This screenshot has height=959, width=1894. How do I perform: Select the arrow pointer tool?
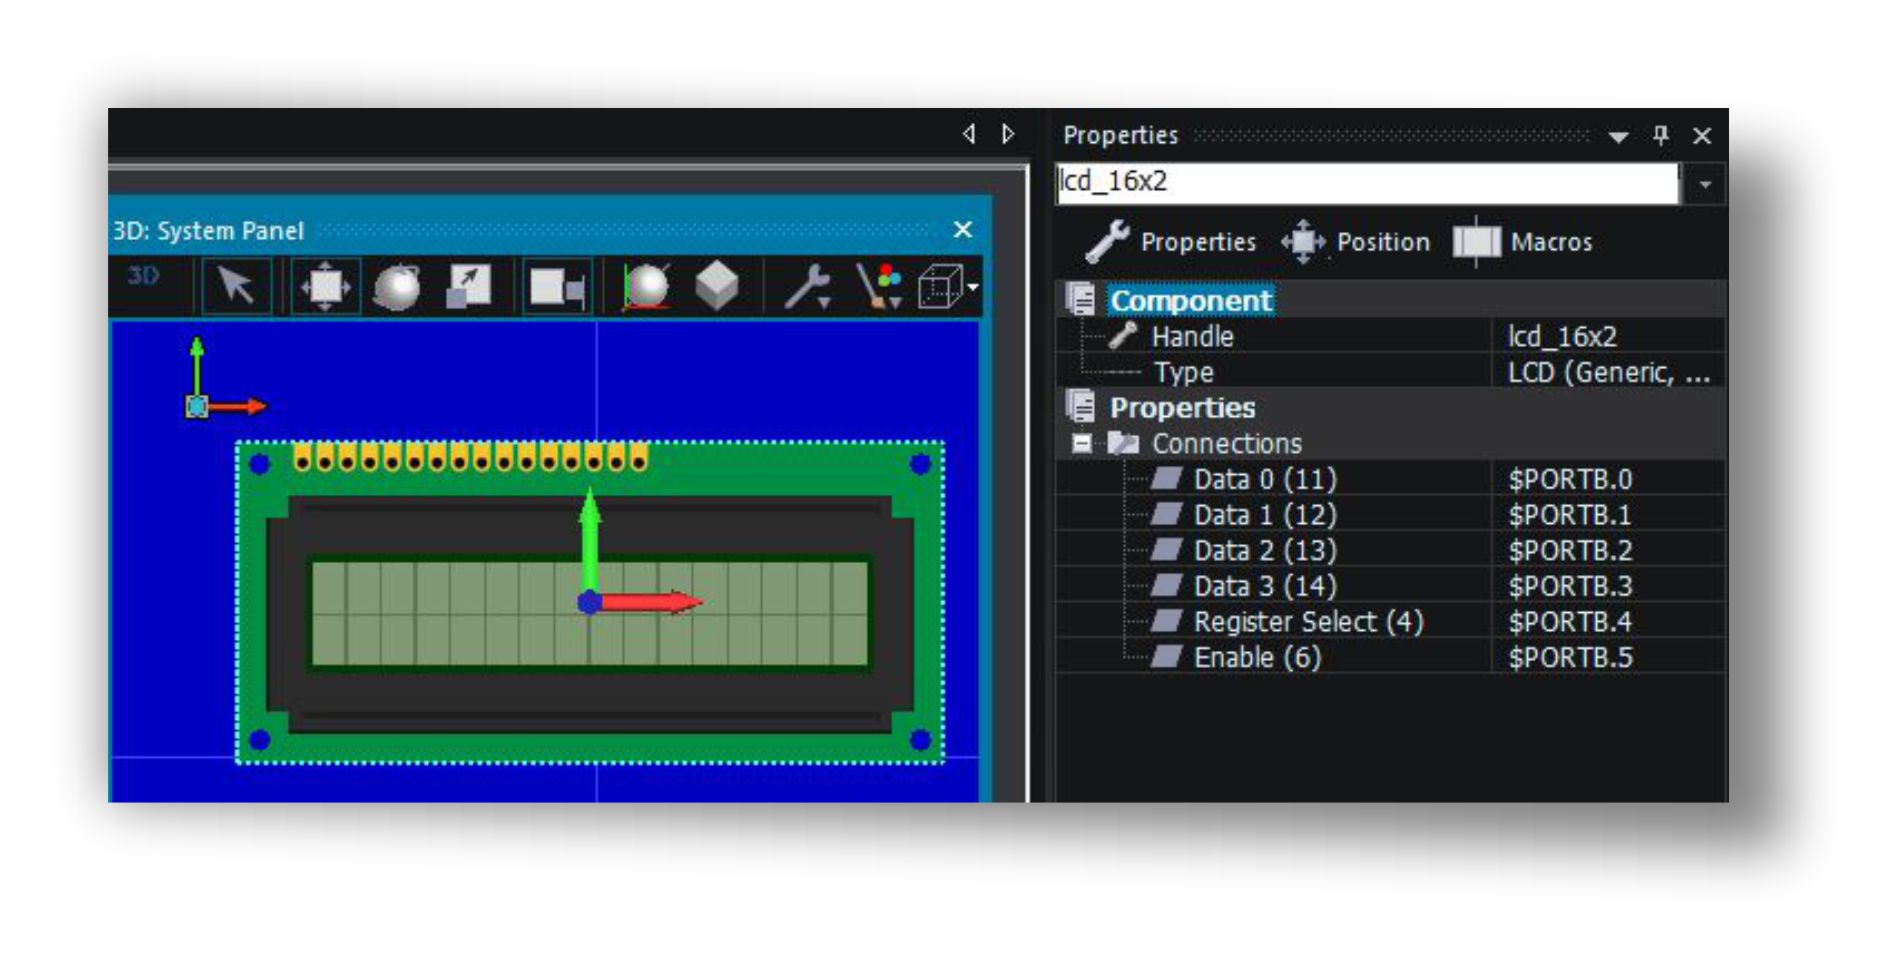(236, 287)
